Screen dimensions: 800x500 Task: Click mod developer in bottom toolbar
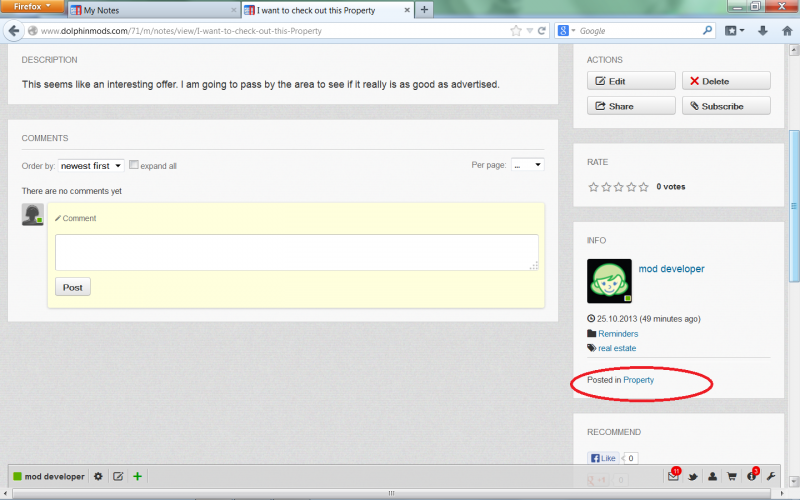click(49, 477)
